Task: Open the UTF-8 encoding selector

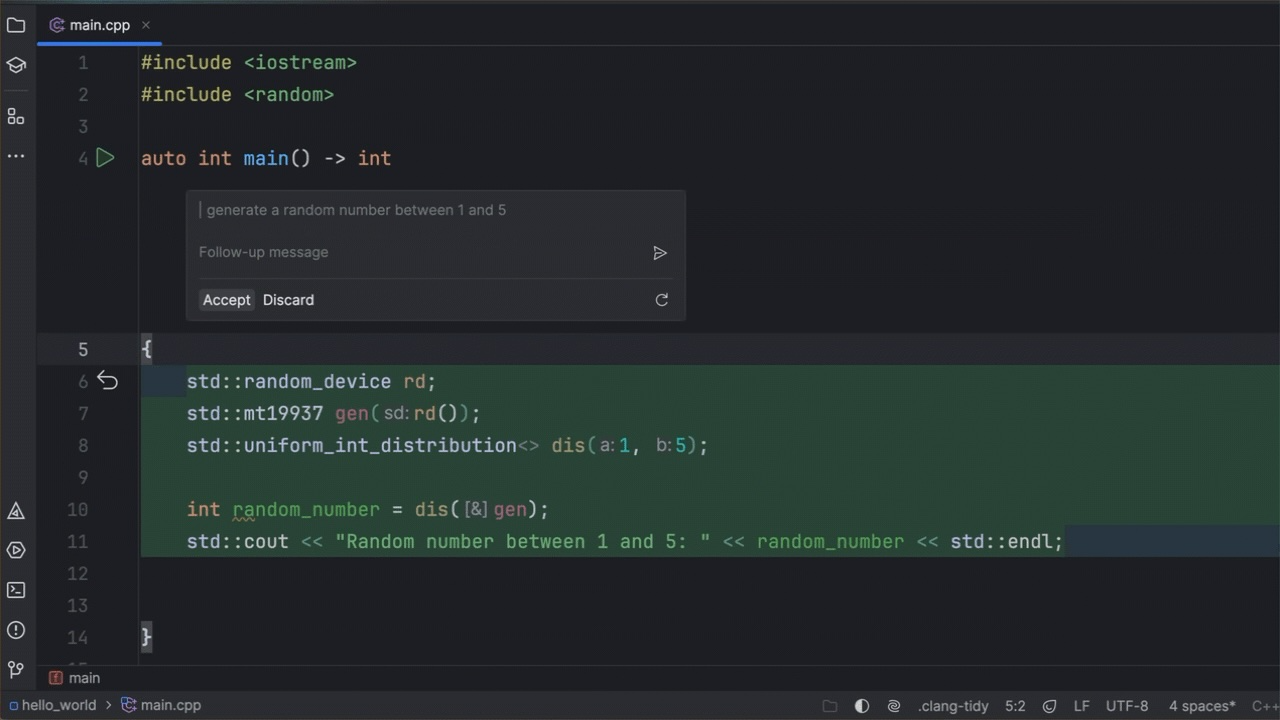Action: point(1127,705)
